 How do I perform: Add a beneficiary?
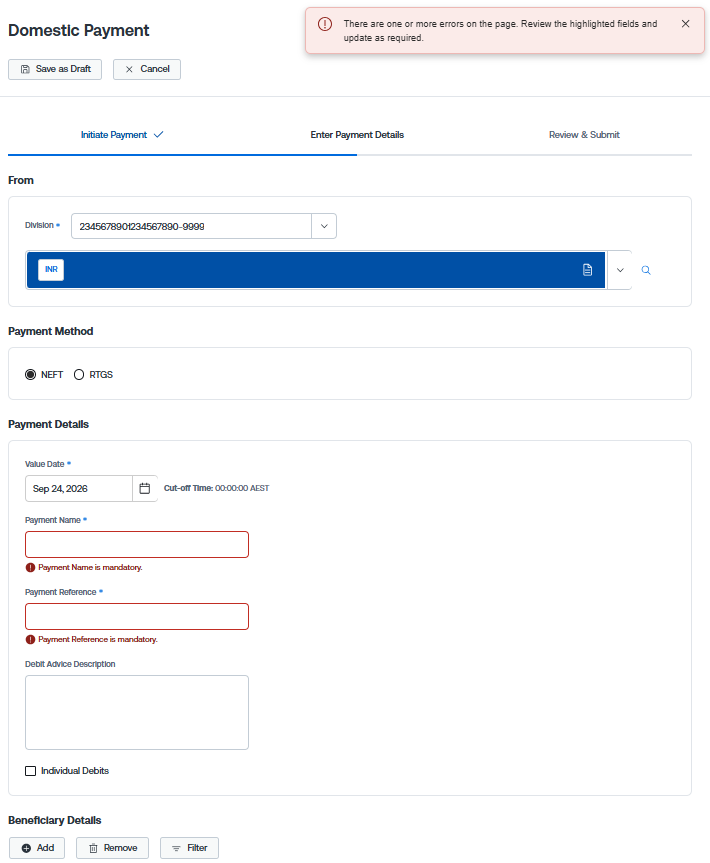[x=37, y=848]
